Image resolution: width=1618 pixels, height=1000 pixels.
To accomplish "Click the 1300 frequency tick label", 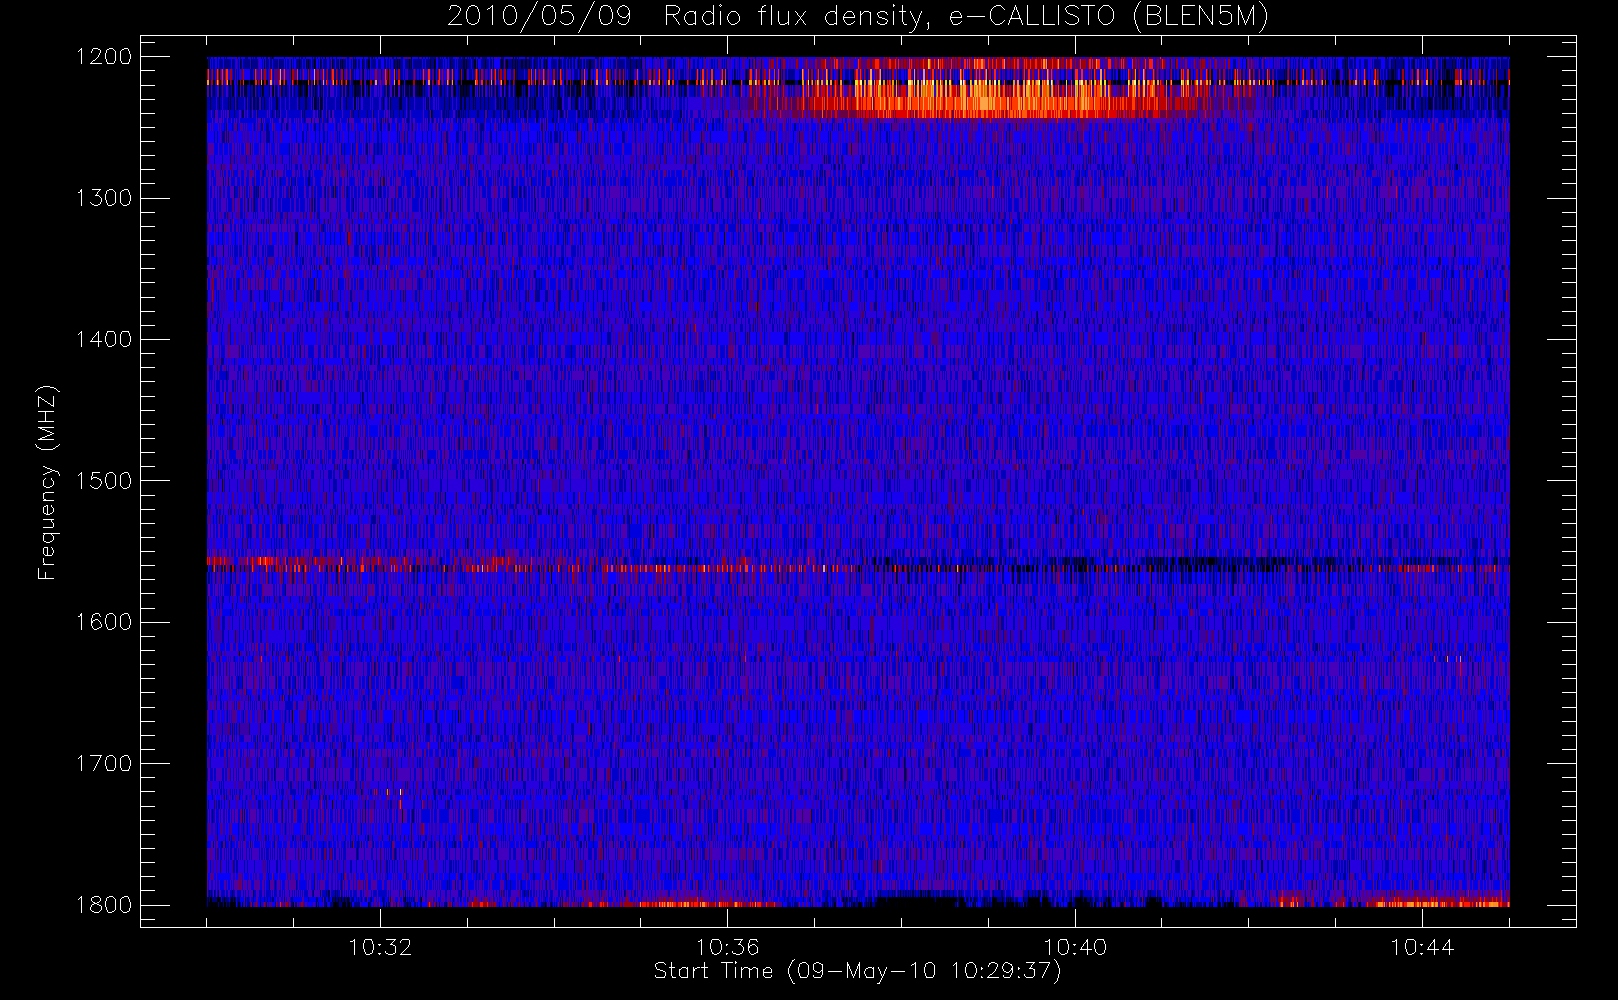I will point(104,198).
